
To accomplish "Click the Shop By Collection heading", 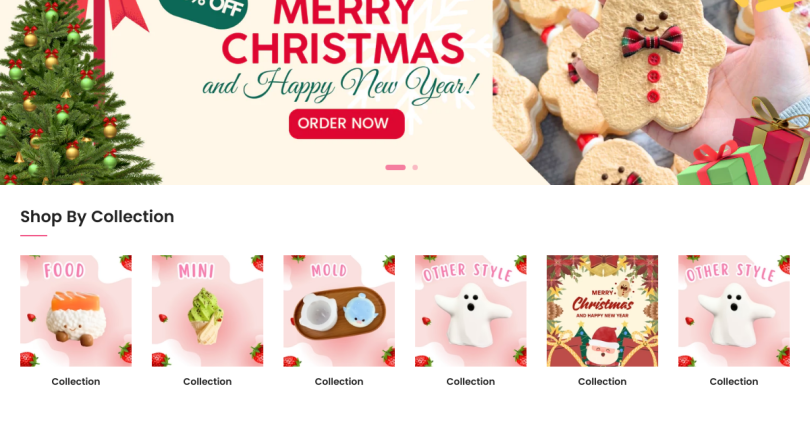I will 97,216.
